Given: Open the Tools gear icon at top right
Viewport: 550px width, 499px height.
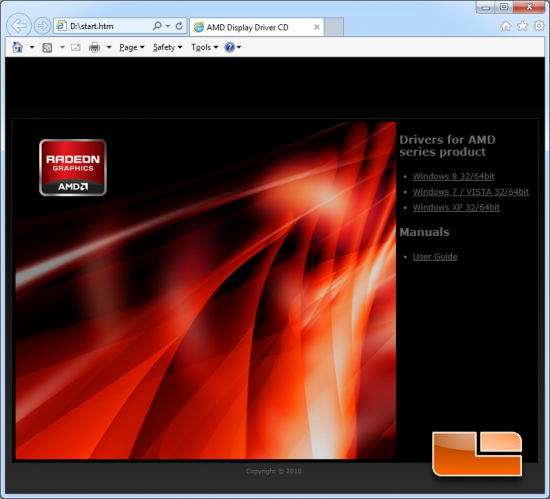Looking at the screenshot, I should (539, 25).
